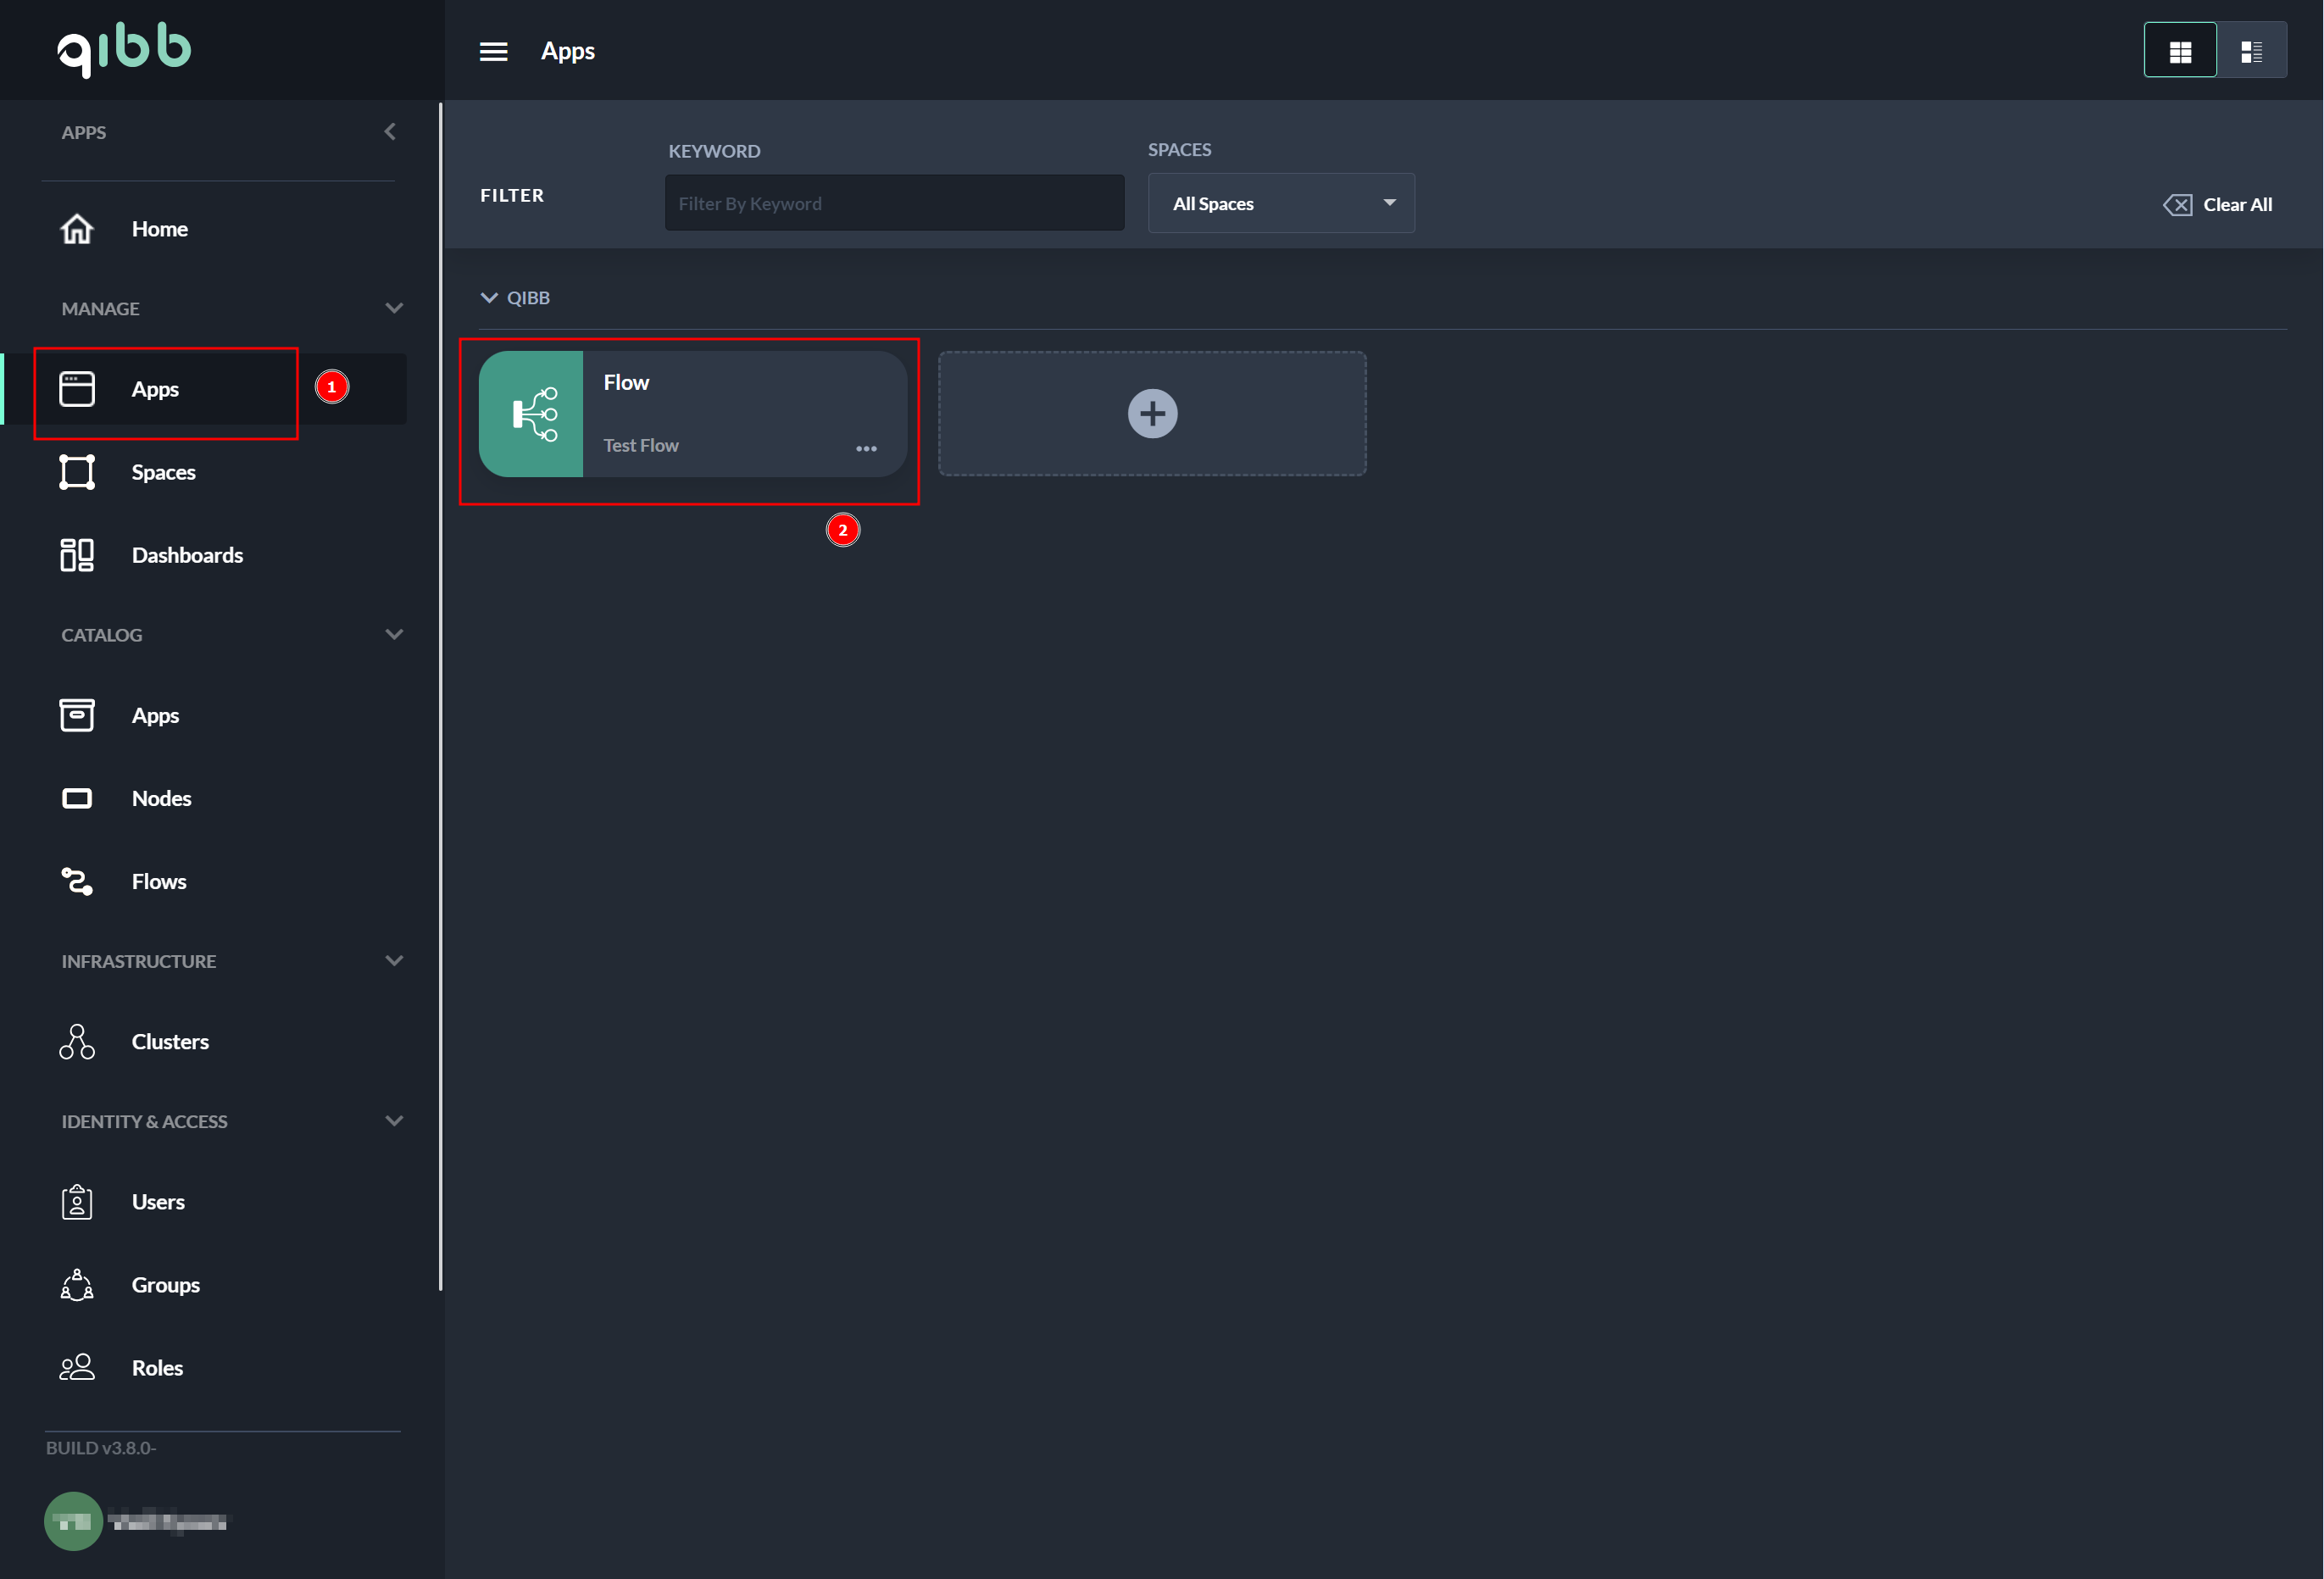The image size is (2324, 1579).
Task: Toggle the hamburger menu sidebar
Action: pyautogui.click(x=493, y=51)
